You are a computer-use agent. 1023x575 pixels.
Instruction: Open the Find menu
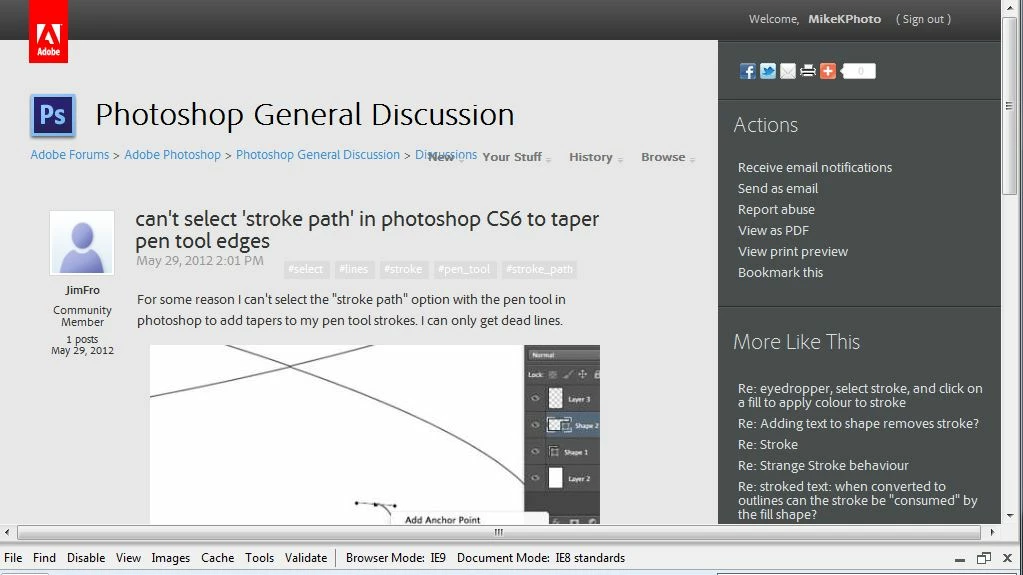coord(44,558)
